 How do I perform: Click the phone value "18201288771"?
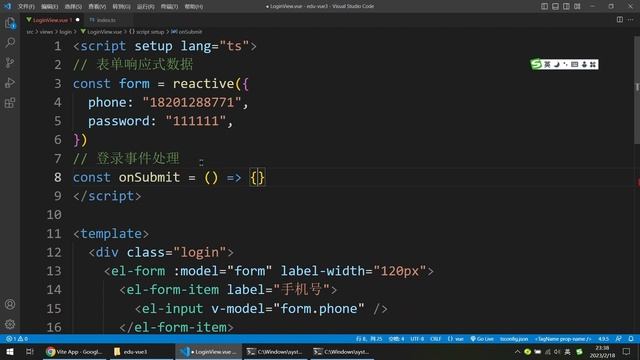(x=191, y=102)
